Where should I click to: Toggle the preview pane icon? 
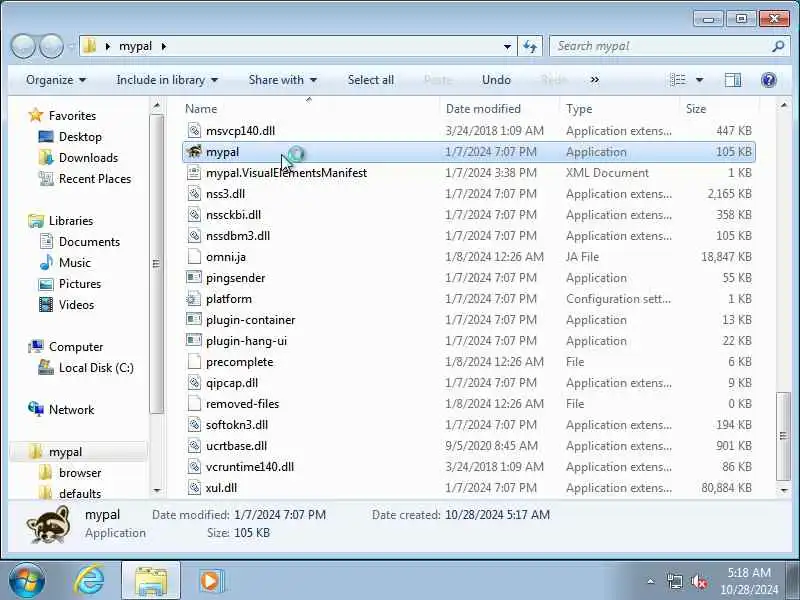(733, 80)
